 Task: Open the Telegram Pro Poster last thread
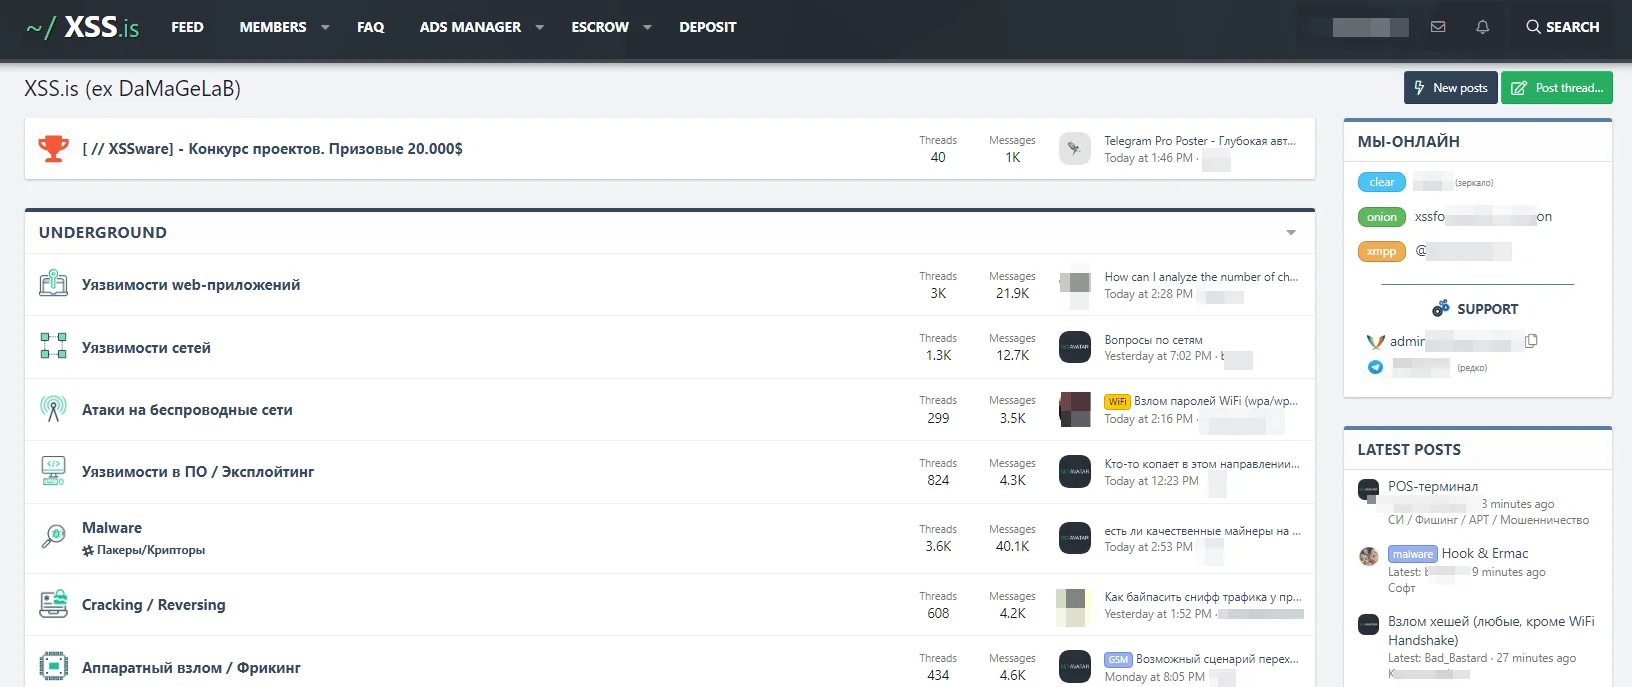1200,141
